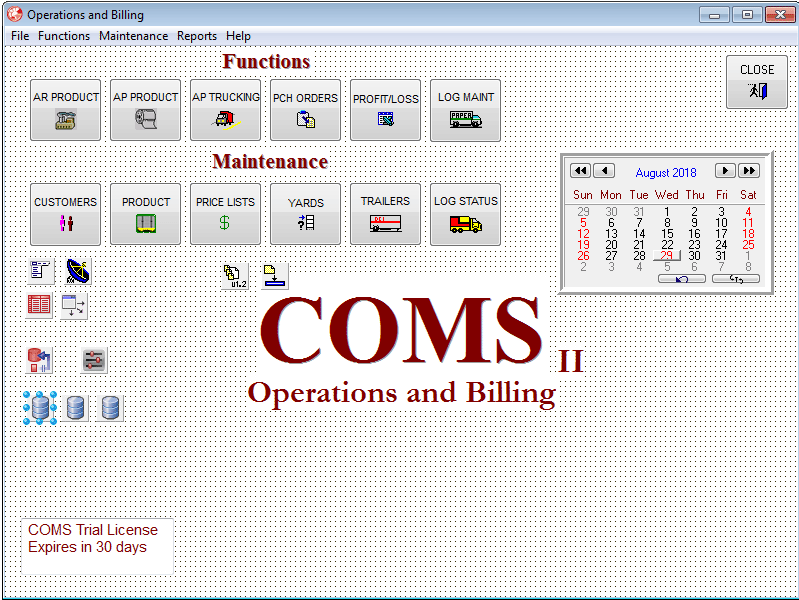Click the COMS Trial License notice

pyautogui.click(x=97, y=546)
